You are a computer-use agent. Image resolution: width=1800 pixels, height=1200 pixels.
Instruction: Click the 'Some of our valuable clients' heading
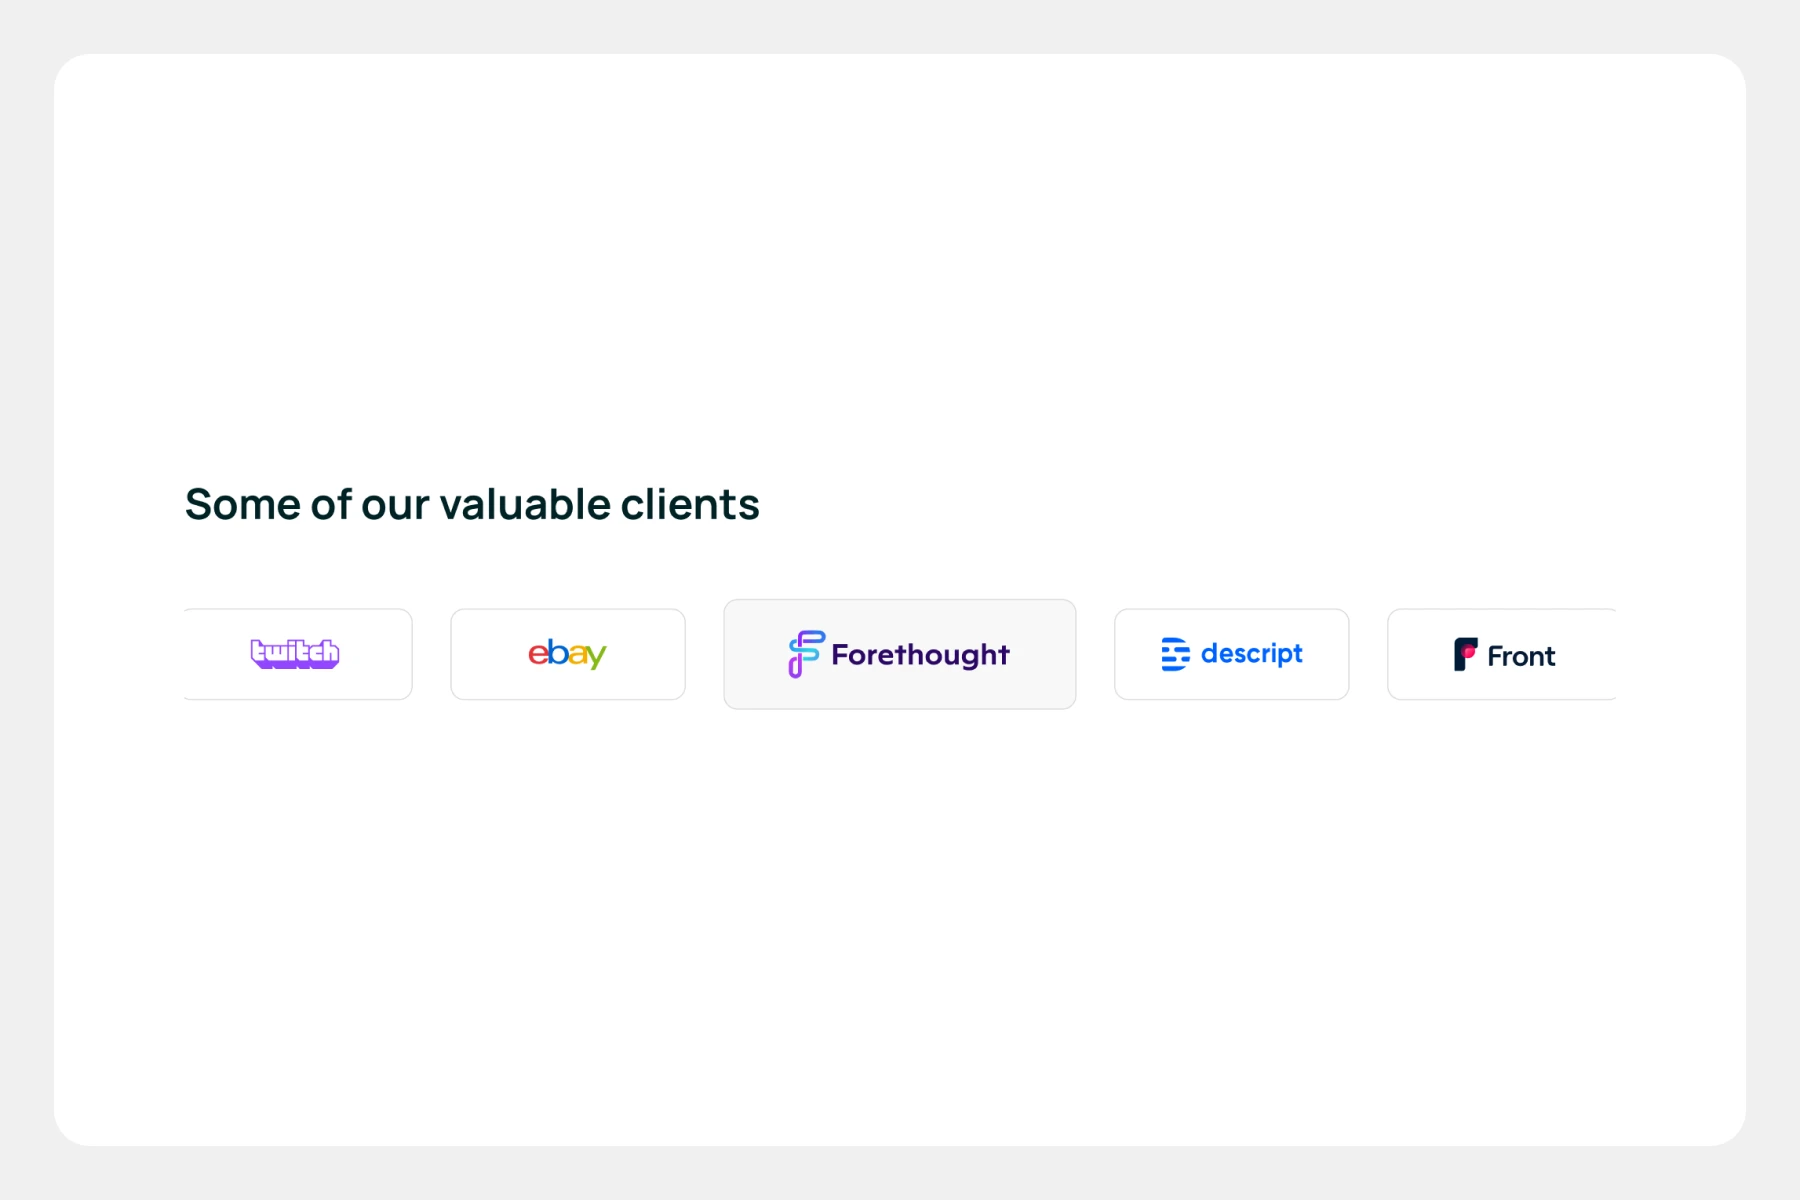click(x=472, y=504)
